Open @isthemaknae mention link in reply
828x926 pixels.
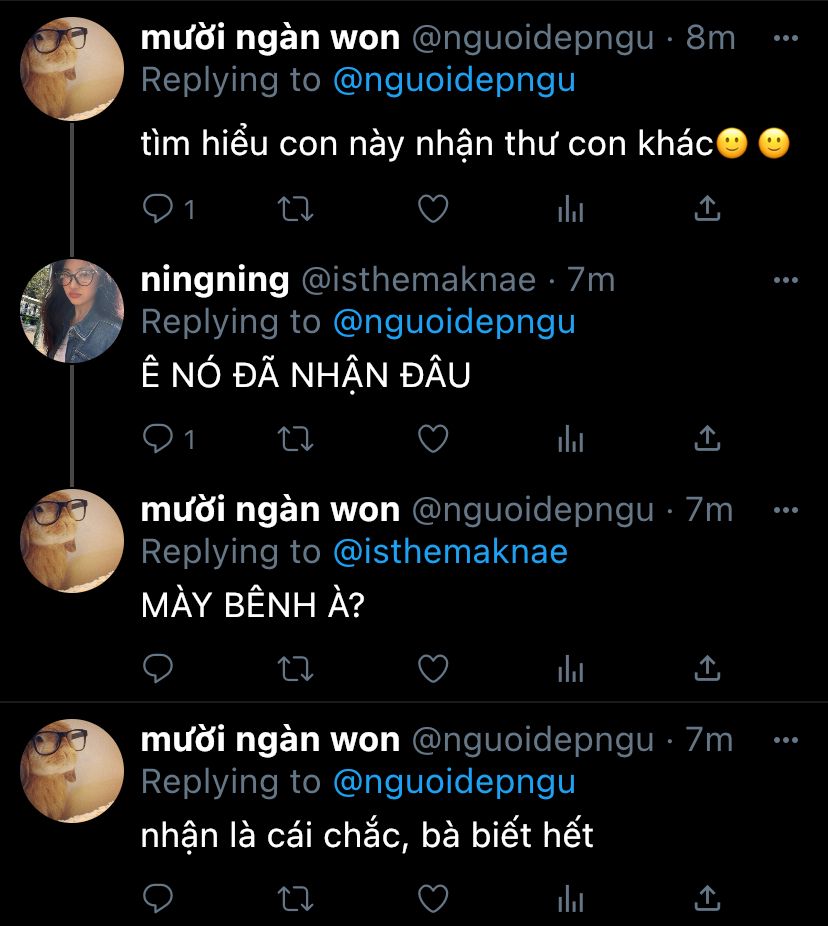(450, 551)
